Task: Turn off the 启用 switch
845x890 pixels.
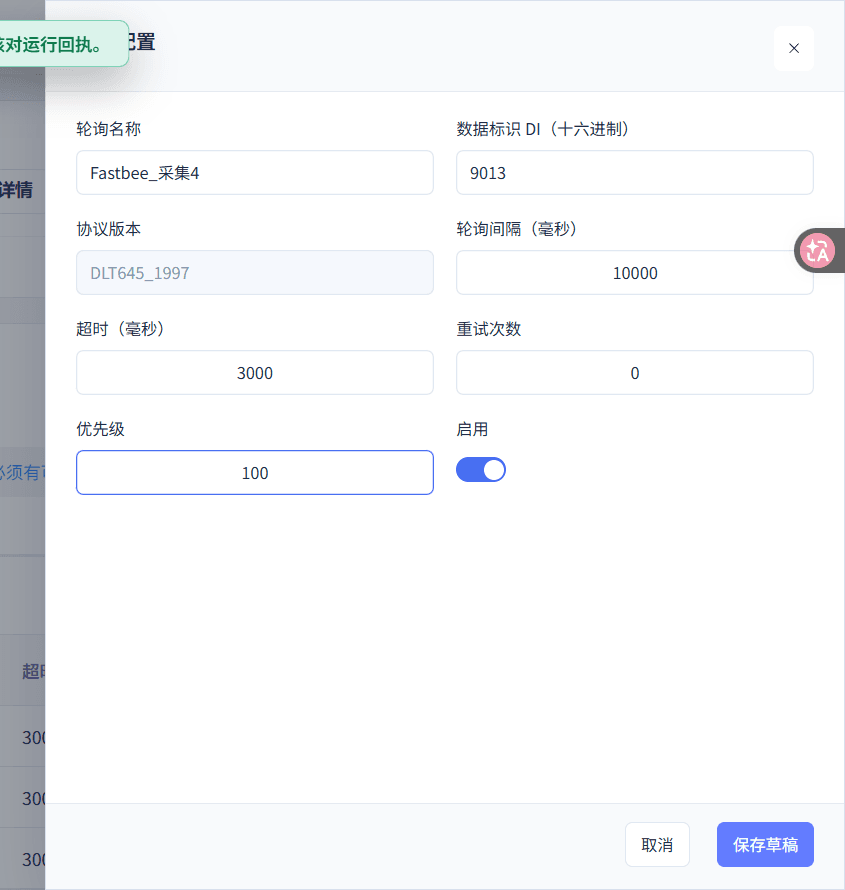Action: click(x=481, y=470)
